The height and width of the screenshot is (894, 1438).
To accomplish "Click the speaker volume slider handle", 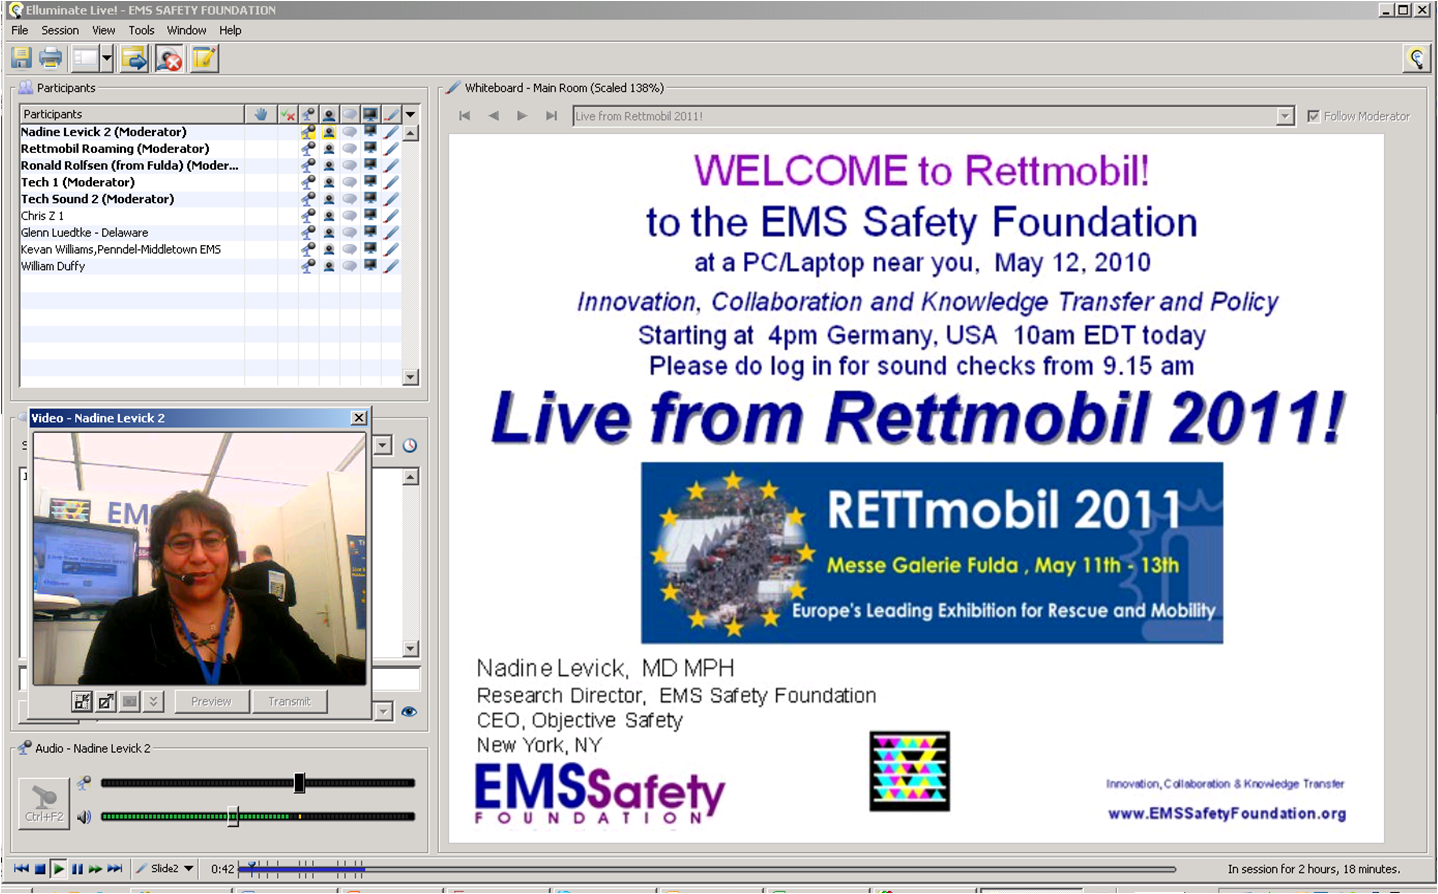I will [233, 817].
